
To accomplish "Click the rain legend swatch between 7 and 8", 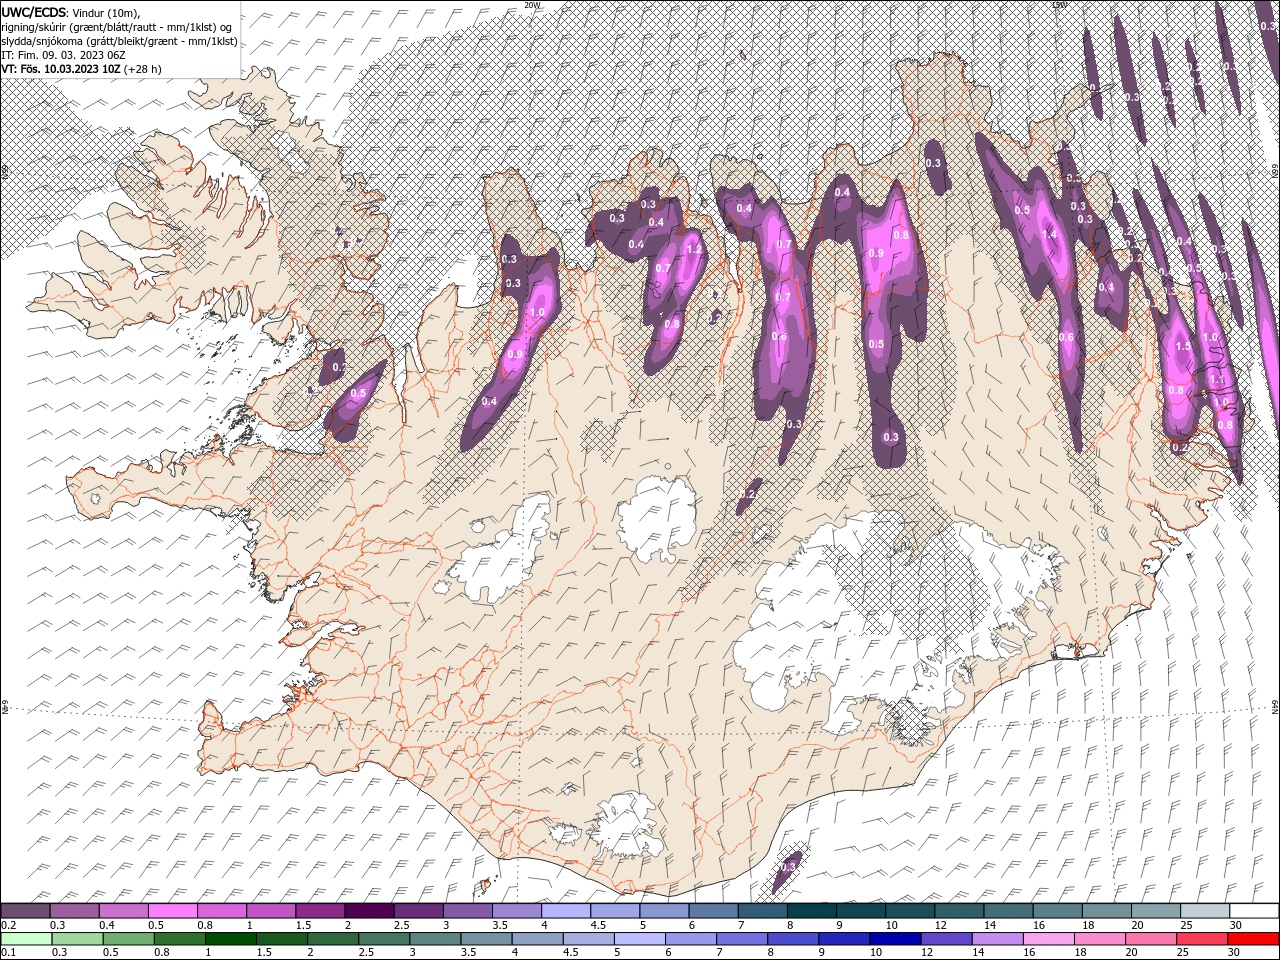I will pos(741,939).
